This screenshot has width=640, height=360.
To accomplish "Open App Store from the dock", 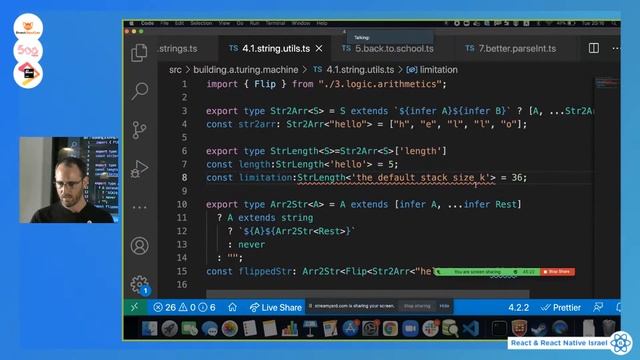I will point(350,329).
